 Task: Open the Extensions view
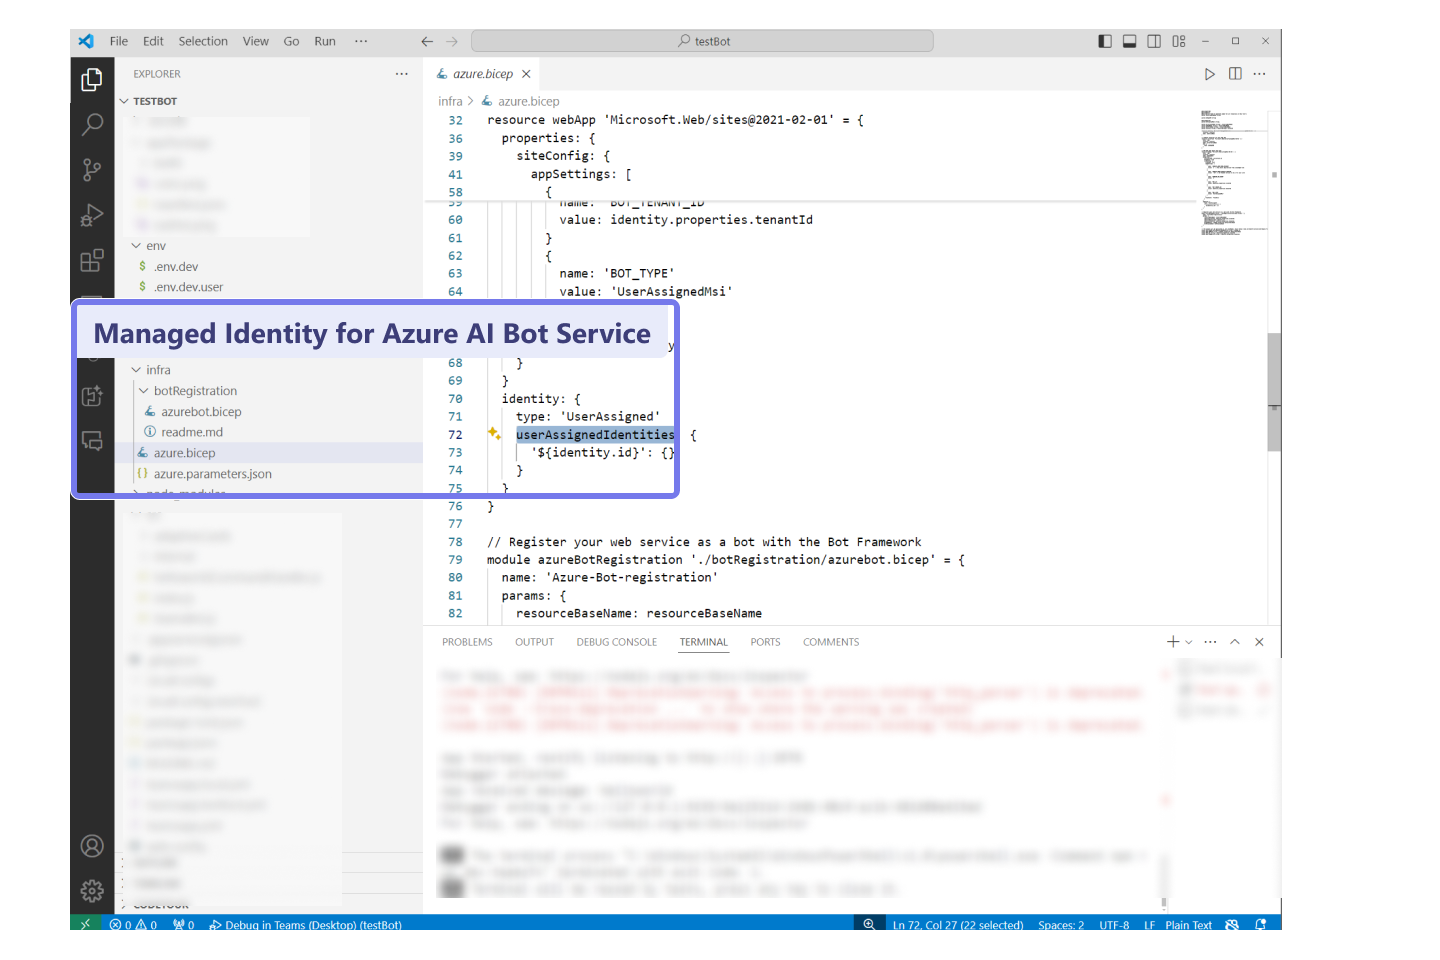[92, 261]
